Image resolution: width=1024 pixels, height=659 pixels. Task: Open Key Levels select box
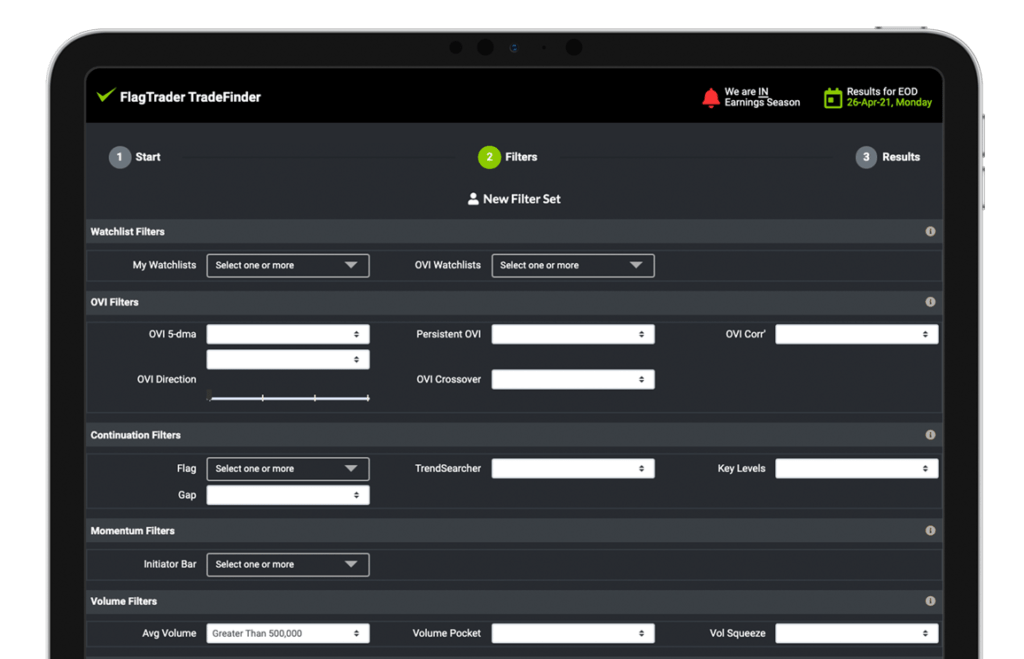pos(857,469)
